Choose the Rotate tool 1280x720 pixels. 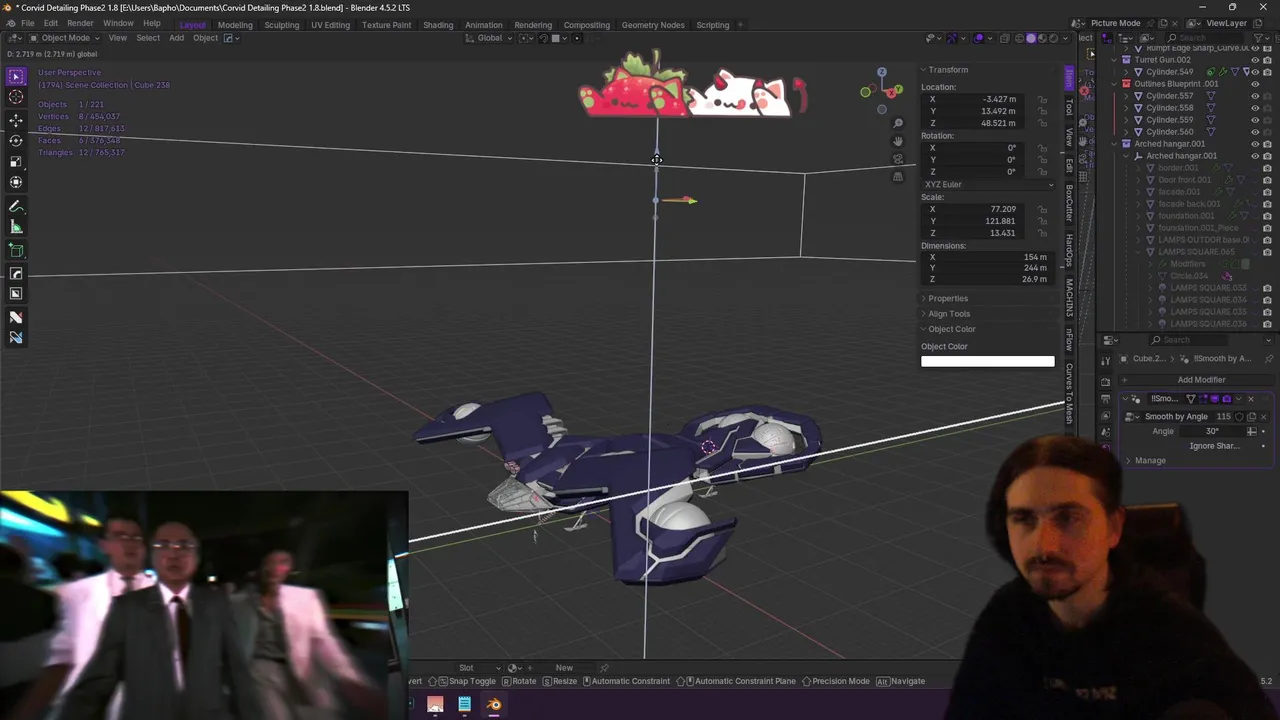pyautogui.click(x=16, y=141)
